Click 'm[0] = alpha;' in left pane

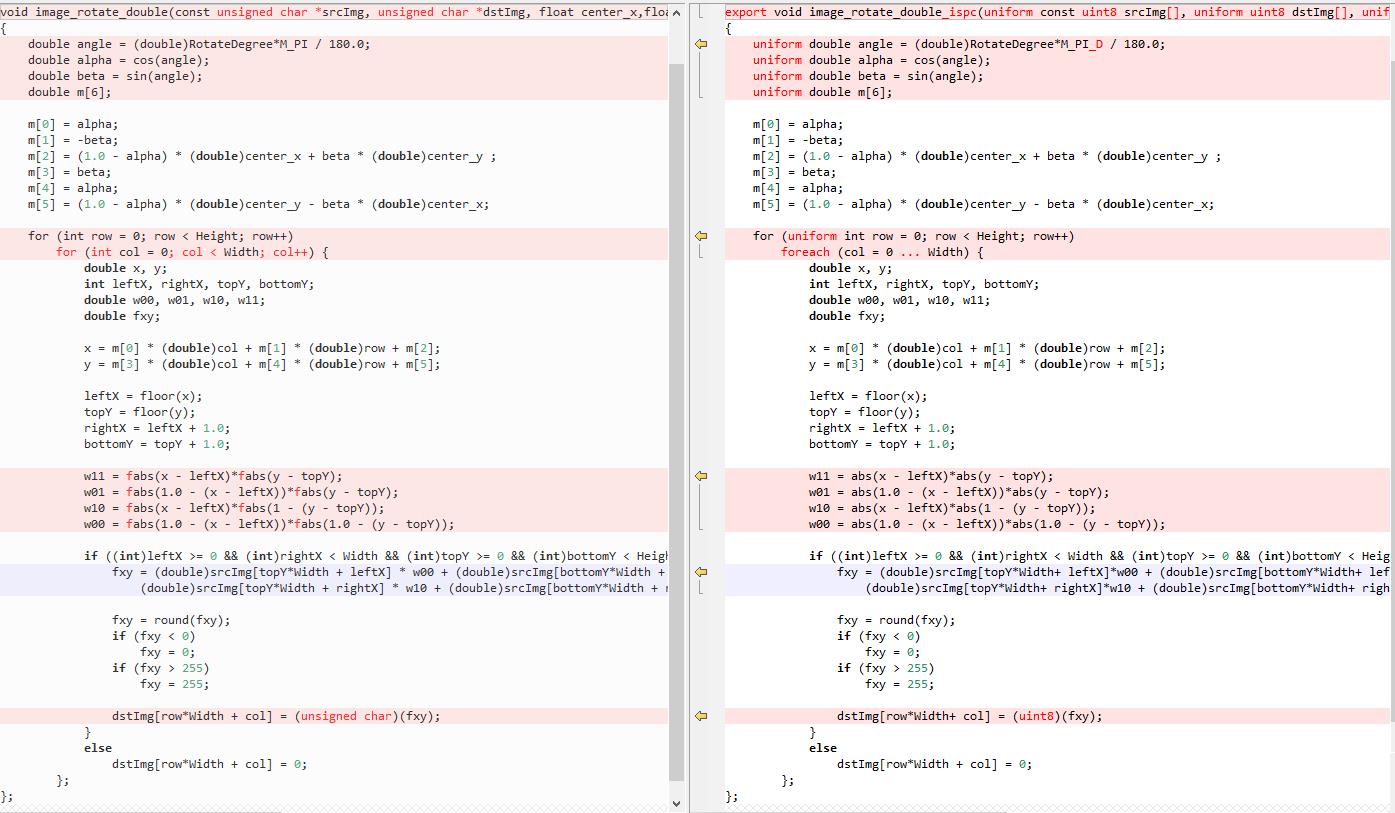tap(73, 124)
